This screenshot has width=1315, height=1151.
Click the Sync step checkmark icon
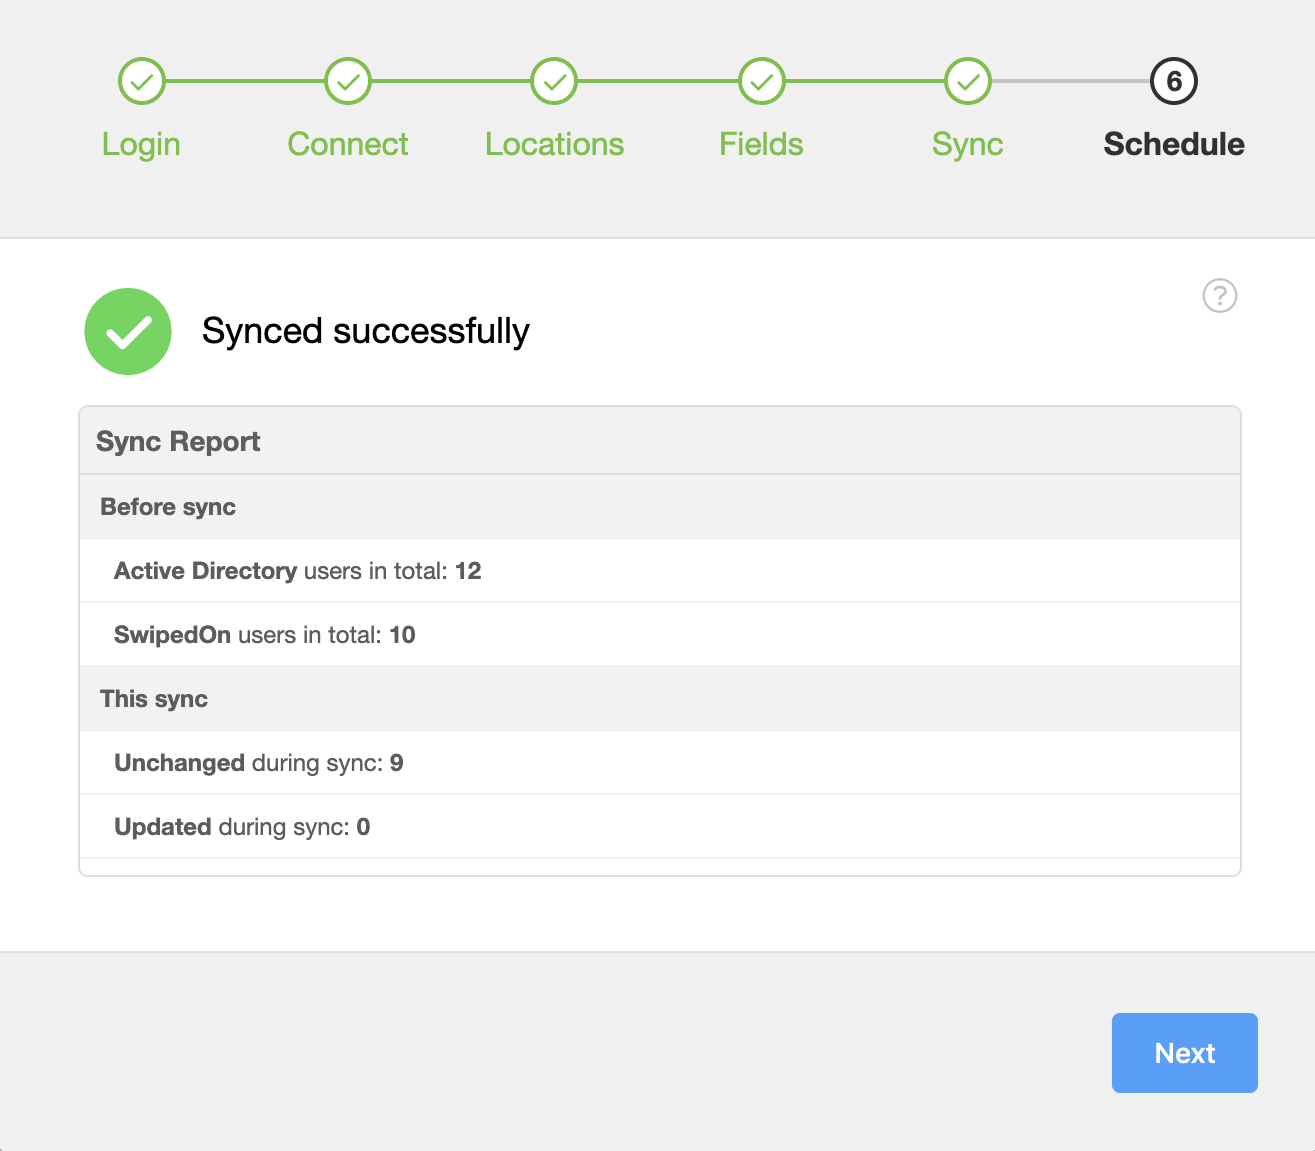click(x=967, y=81)
